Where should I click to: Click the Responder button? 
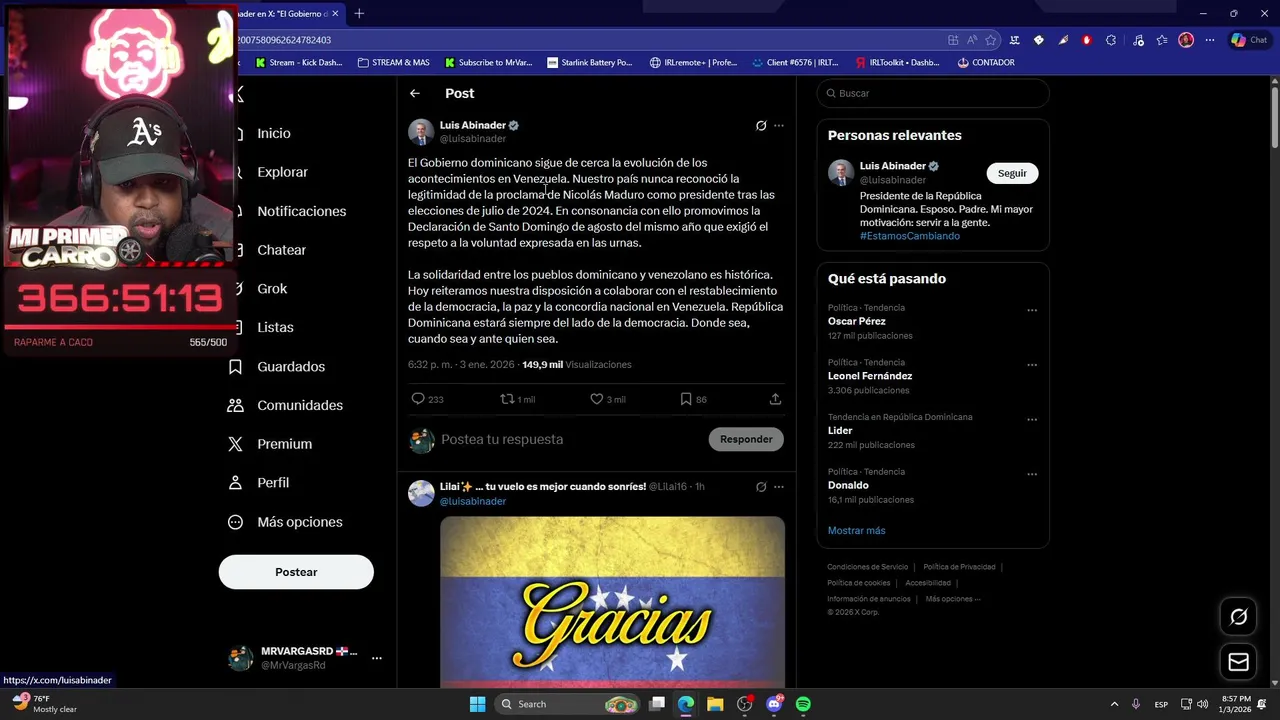click(x=746, y=439)
